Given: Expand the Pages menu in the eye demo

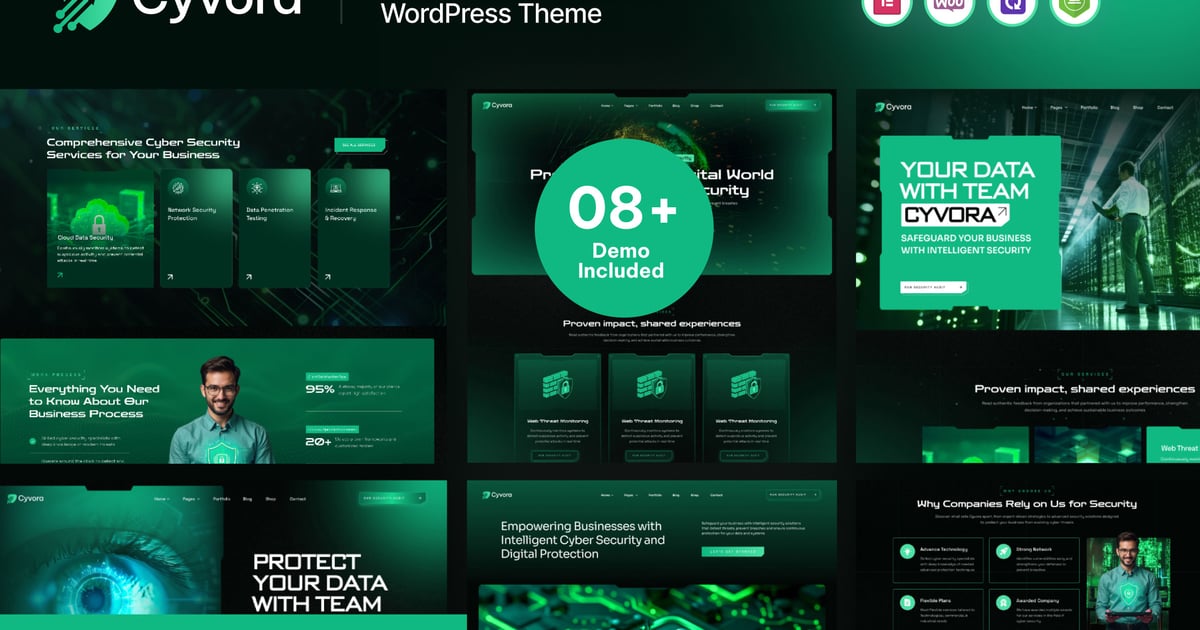Looking at the screenshot, I should (192, 498).
